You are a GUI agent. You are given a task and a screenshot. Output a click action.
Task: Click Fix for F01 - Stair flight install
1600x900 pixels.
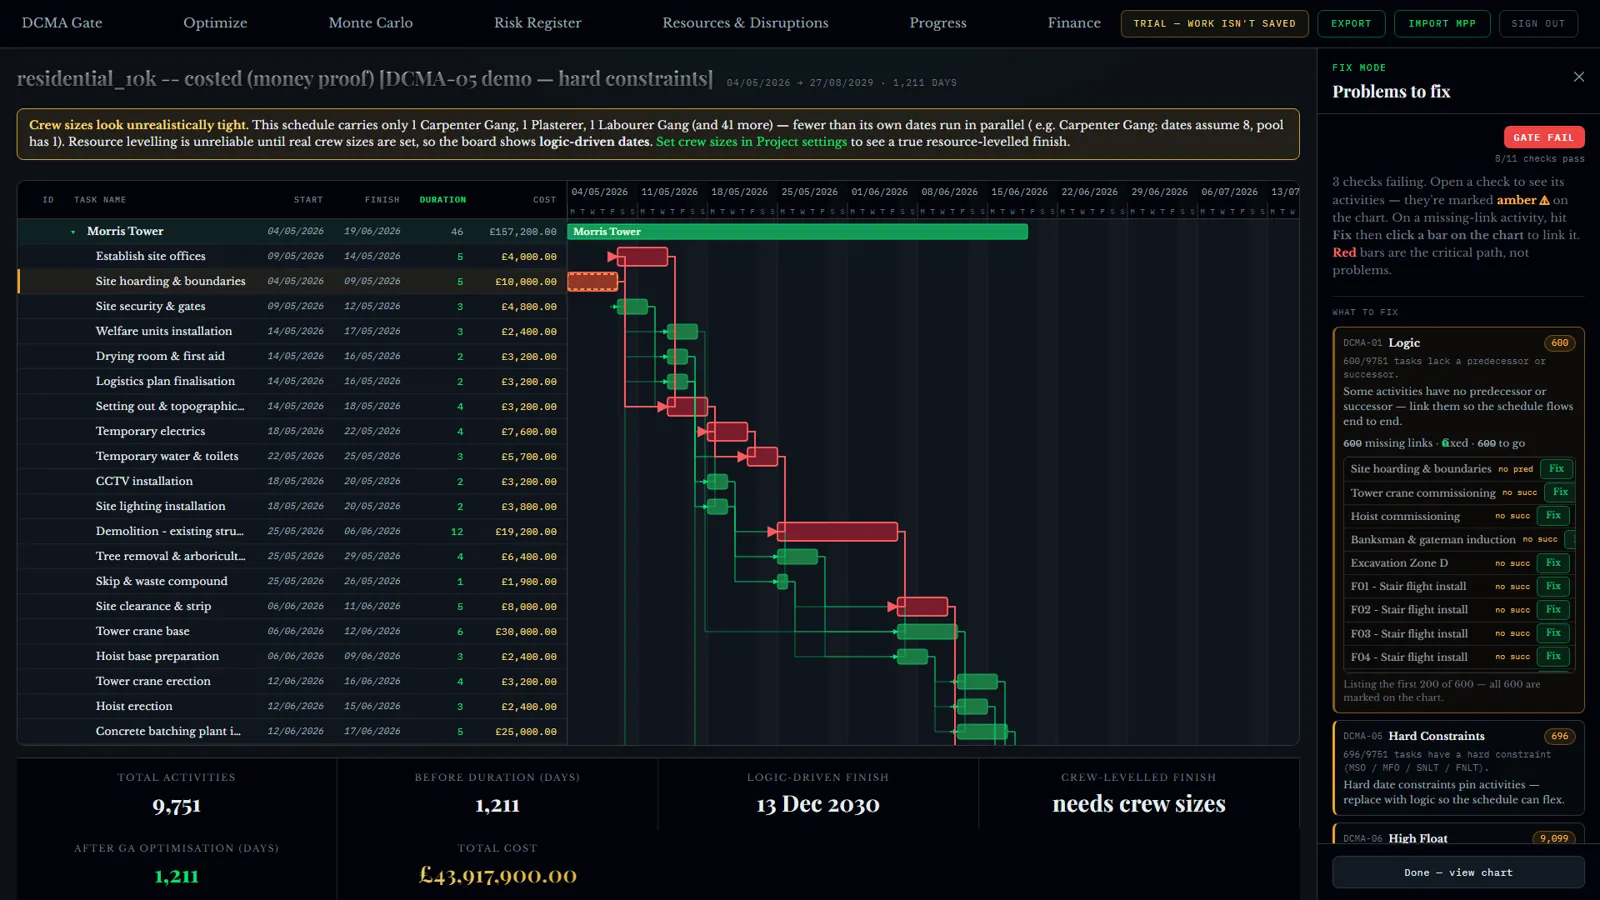(x=1553, y=587)
